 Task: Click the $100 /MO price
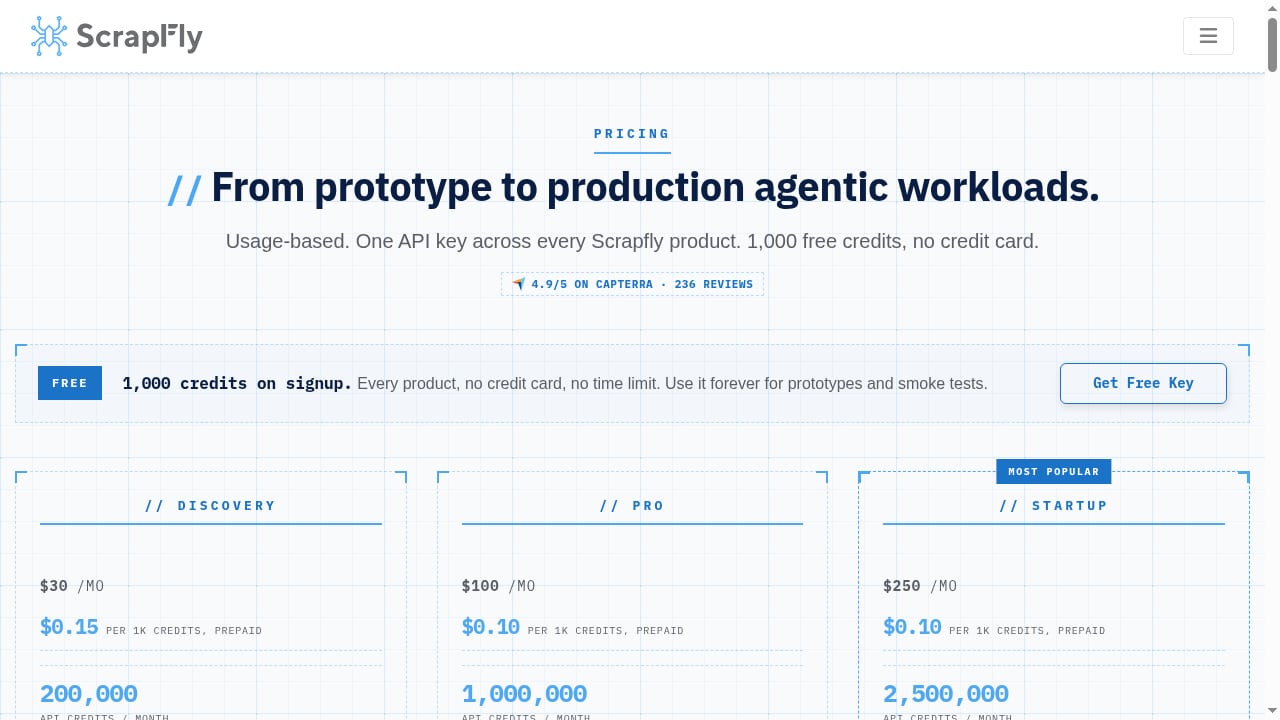coord(498,586)
